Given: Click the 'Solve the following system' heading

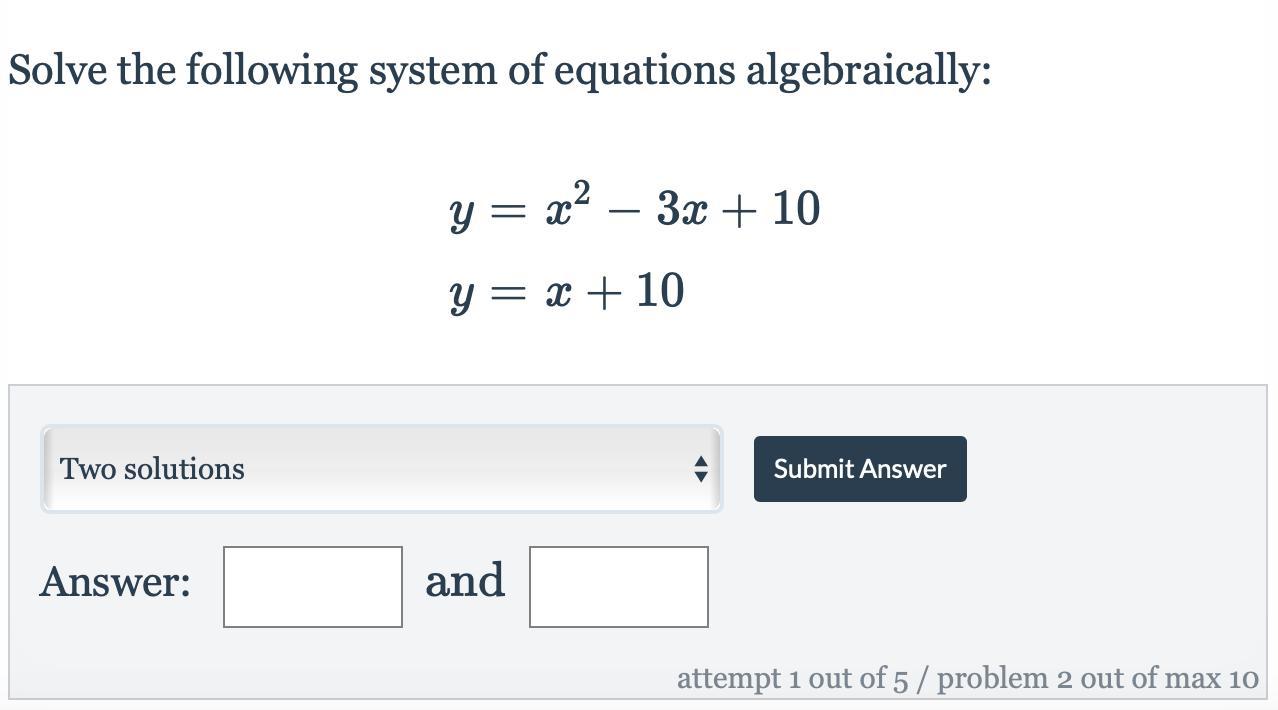Looking at the screenshot, I should click(499, 71).
